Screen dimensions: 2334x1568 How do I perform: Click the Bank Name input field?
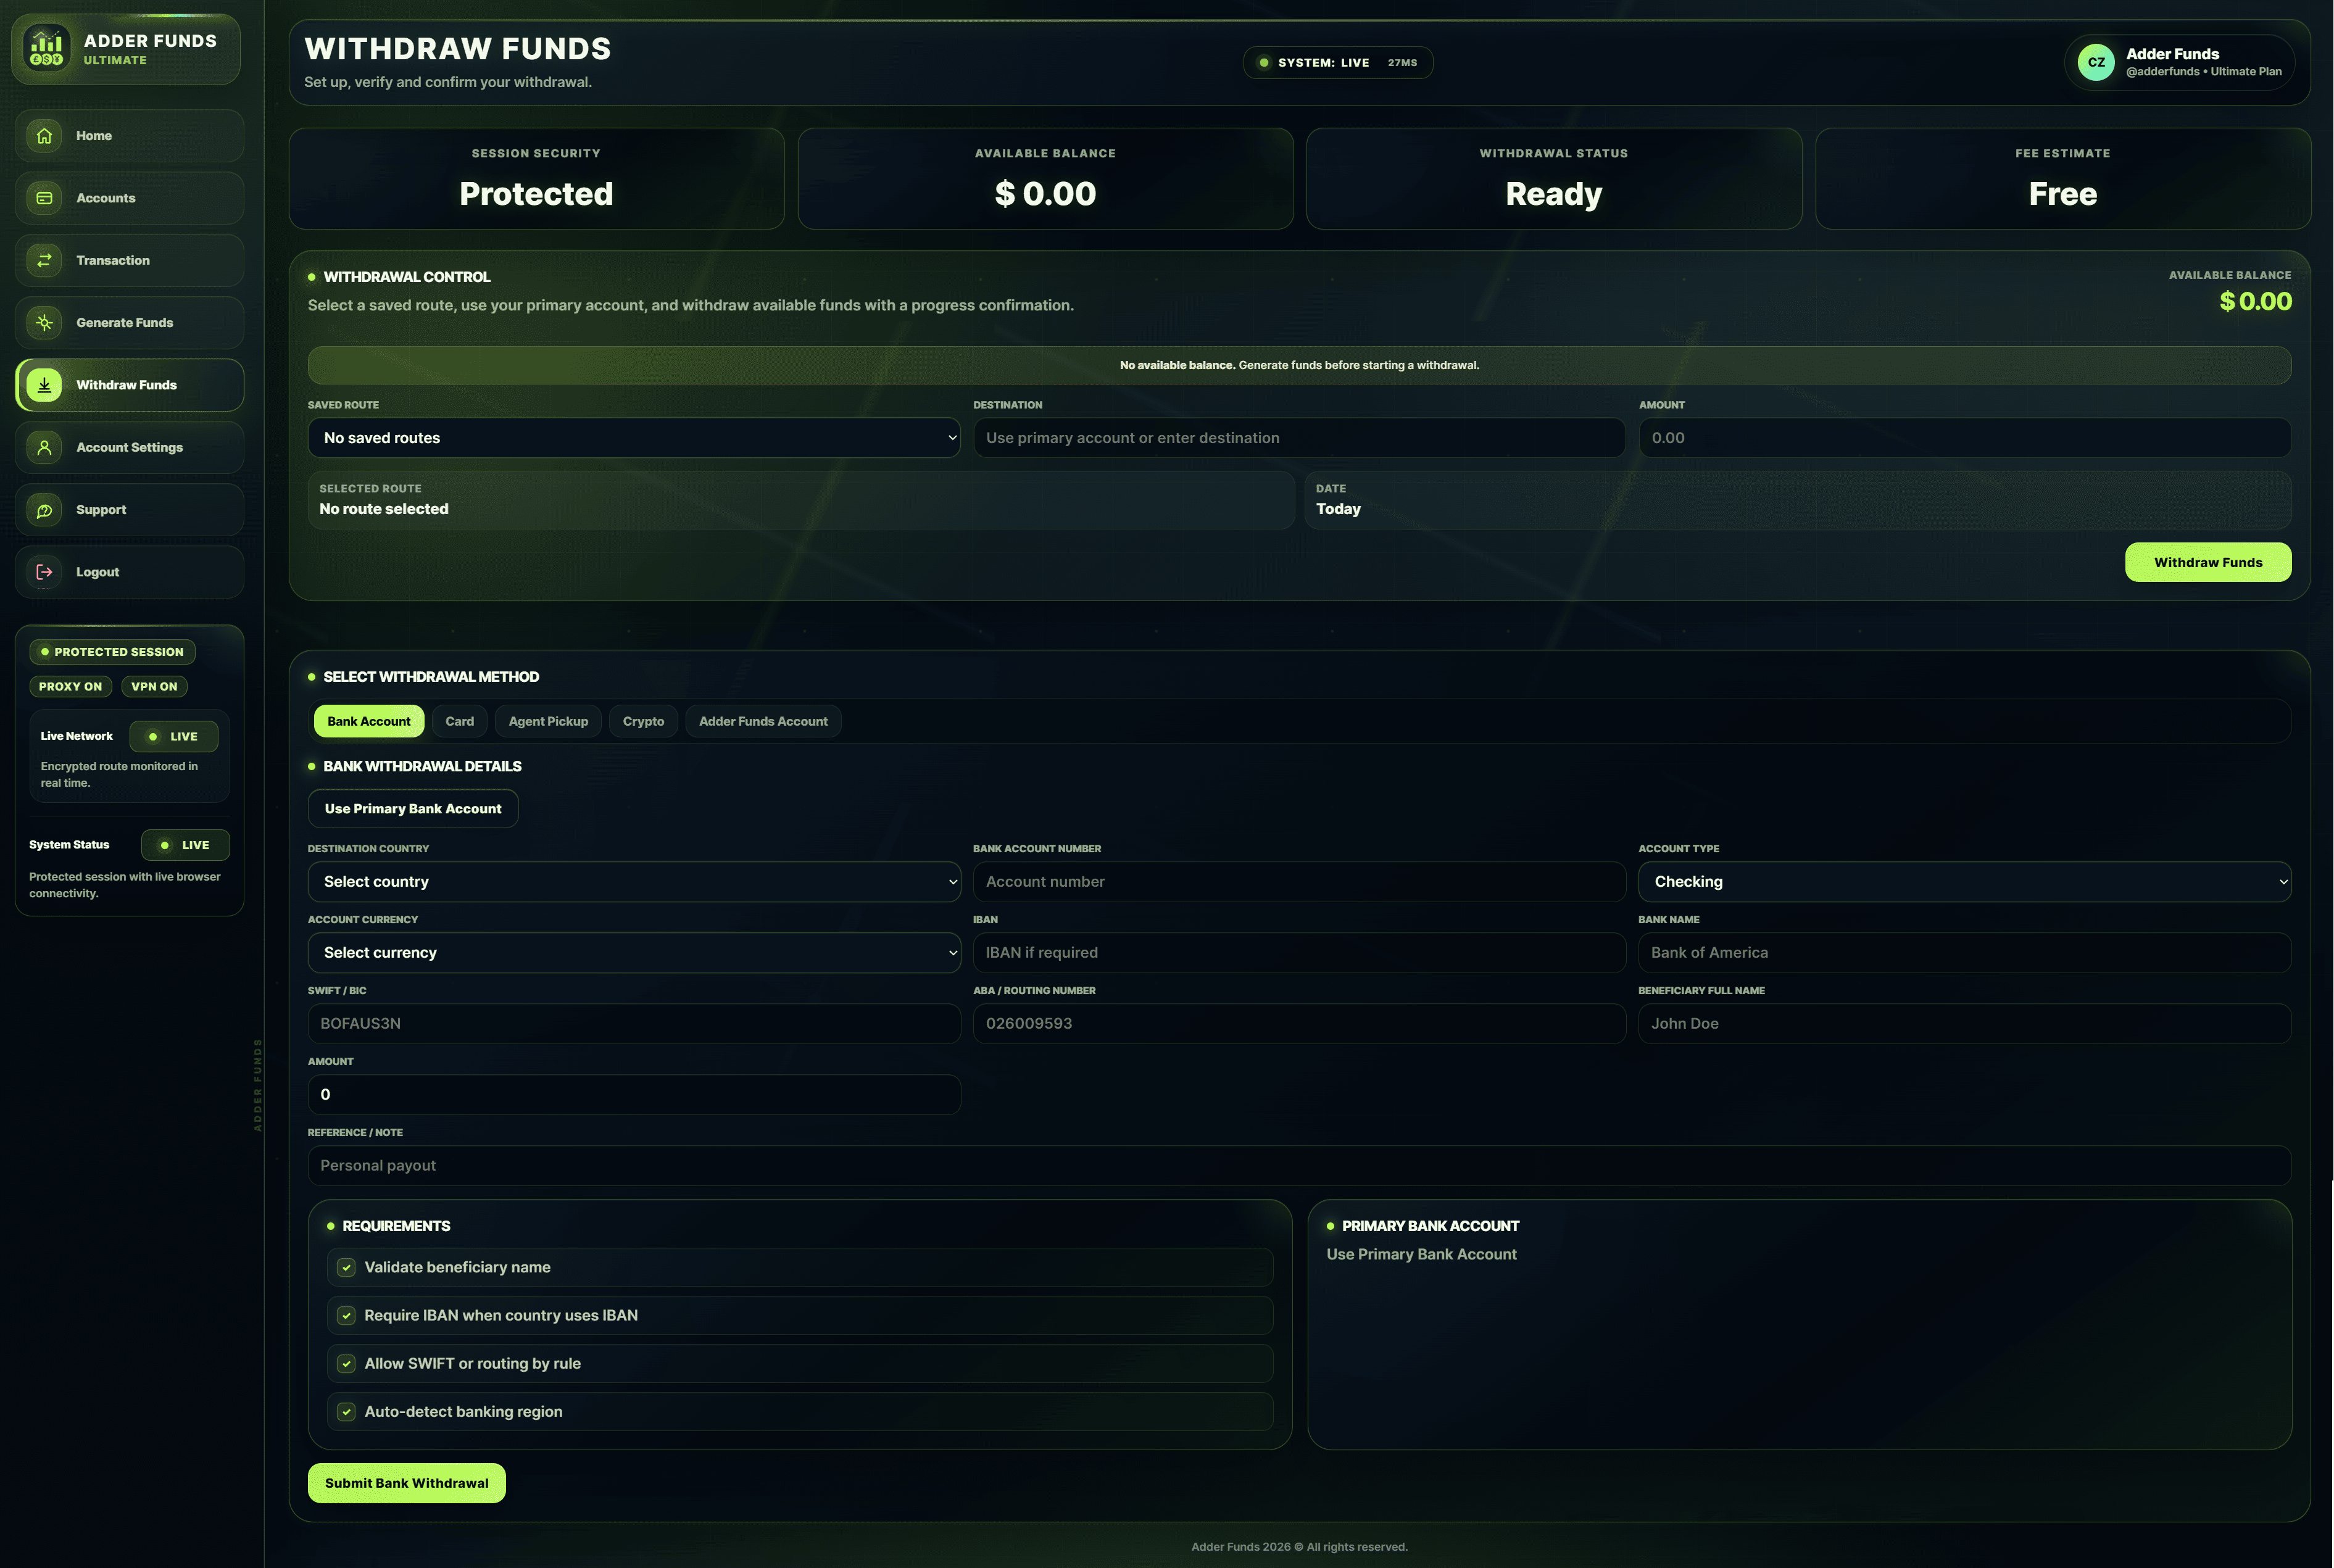1964,953
